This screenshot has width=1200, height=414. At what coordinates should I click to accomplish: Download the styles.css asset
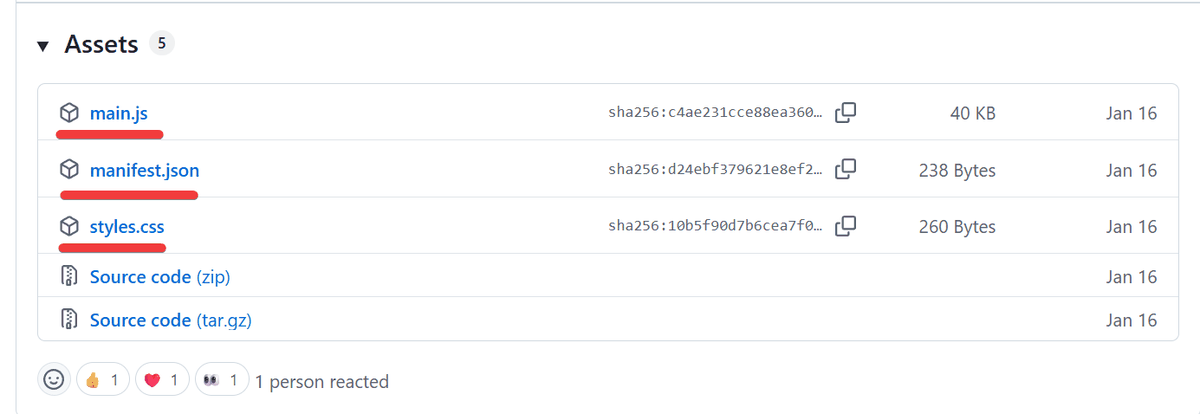pyautogui.click(x=127, y=226)
